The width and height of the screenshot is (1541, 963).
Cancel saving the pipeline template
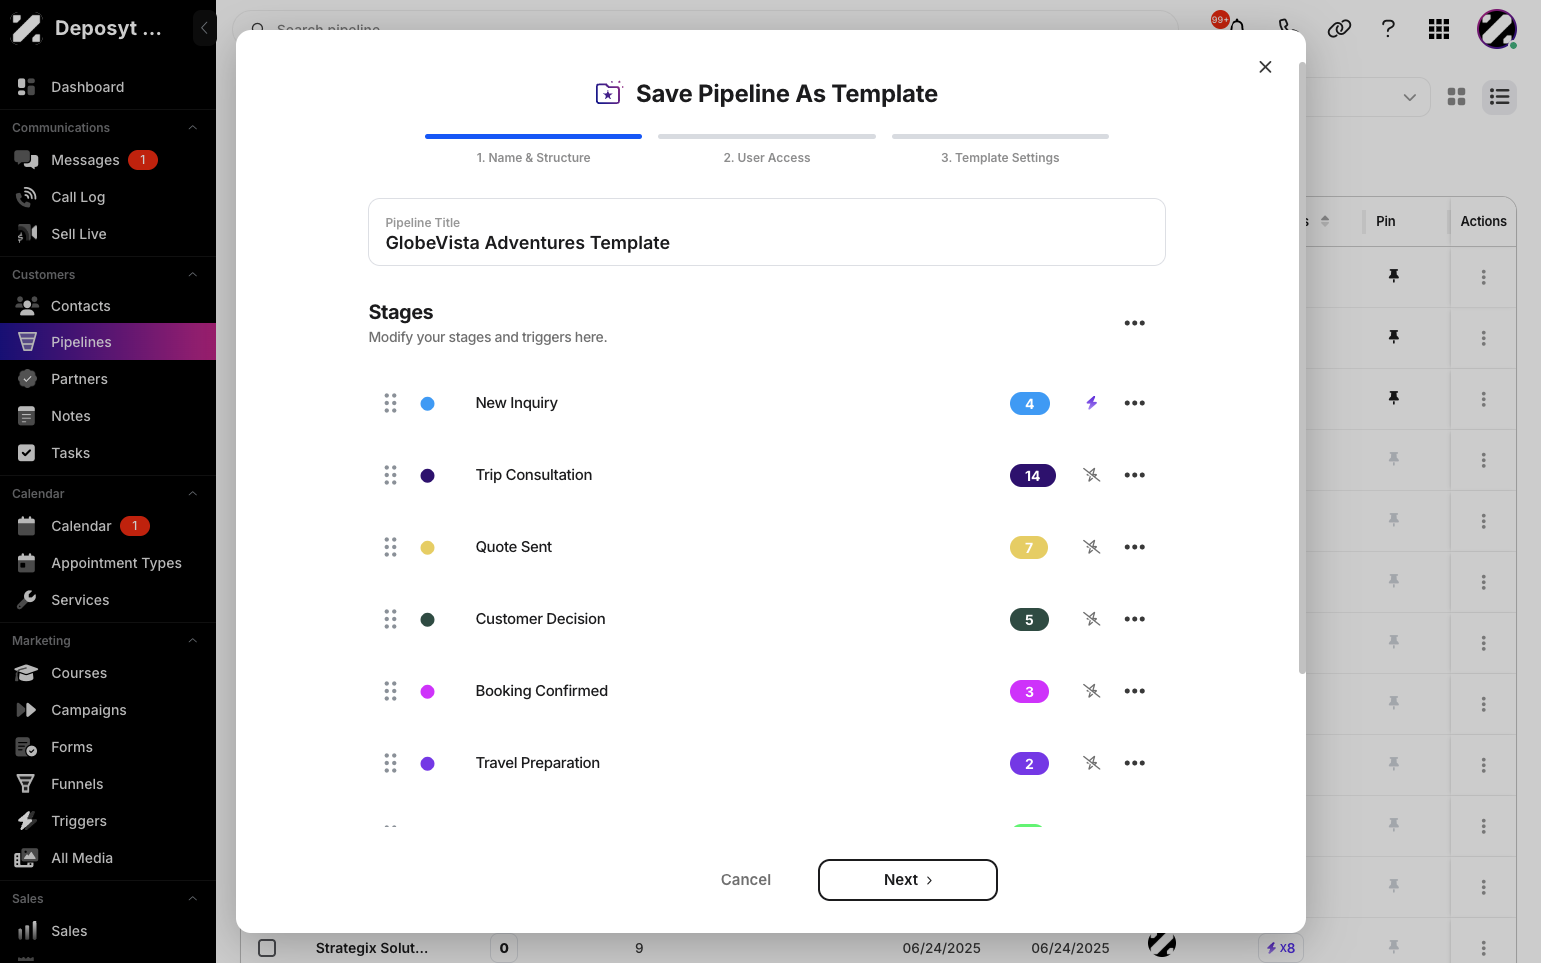[746, 880]
